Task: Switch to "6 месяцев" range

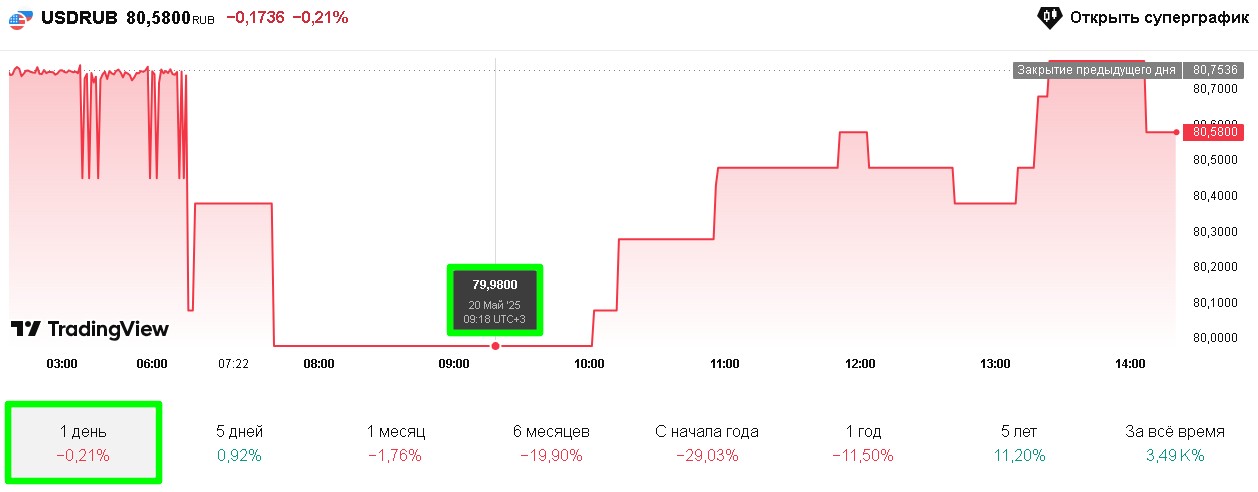Action: click(551, 443)
